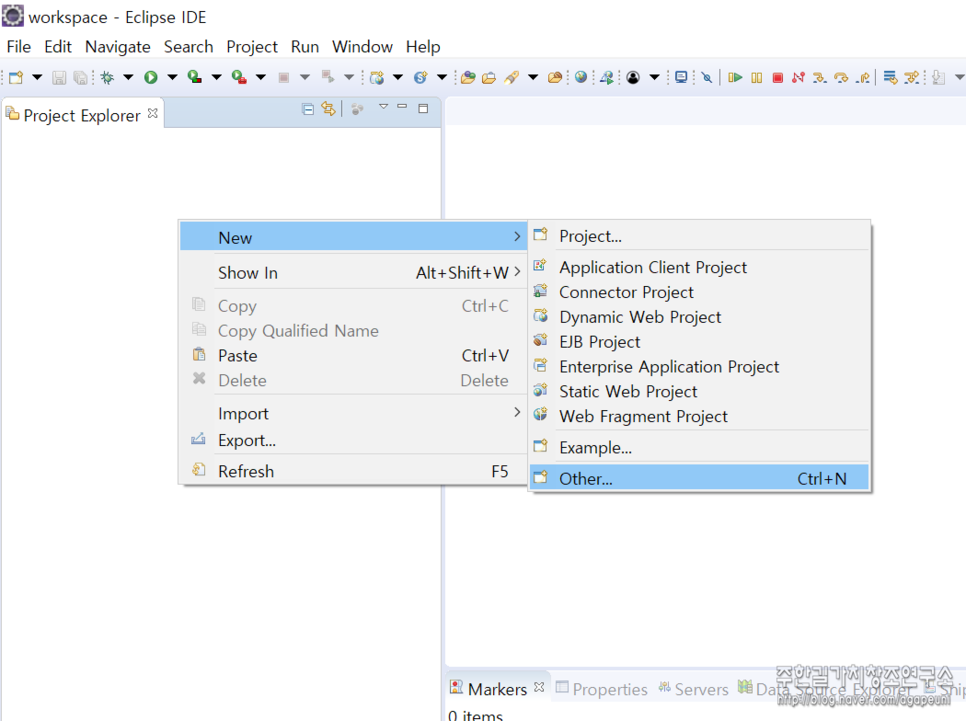Expand the Import submenu
Viewport: 966px width, 721px height.
[x=353, y=413]
